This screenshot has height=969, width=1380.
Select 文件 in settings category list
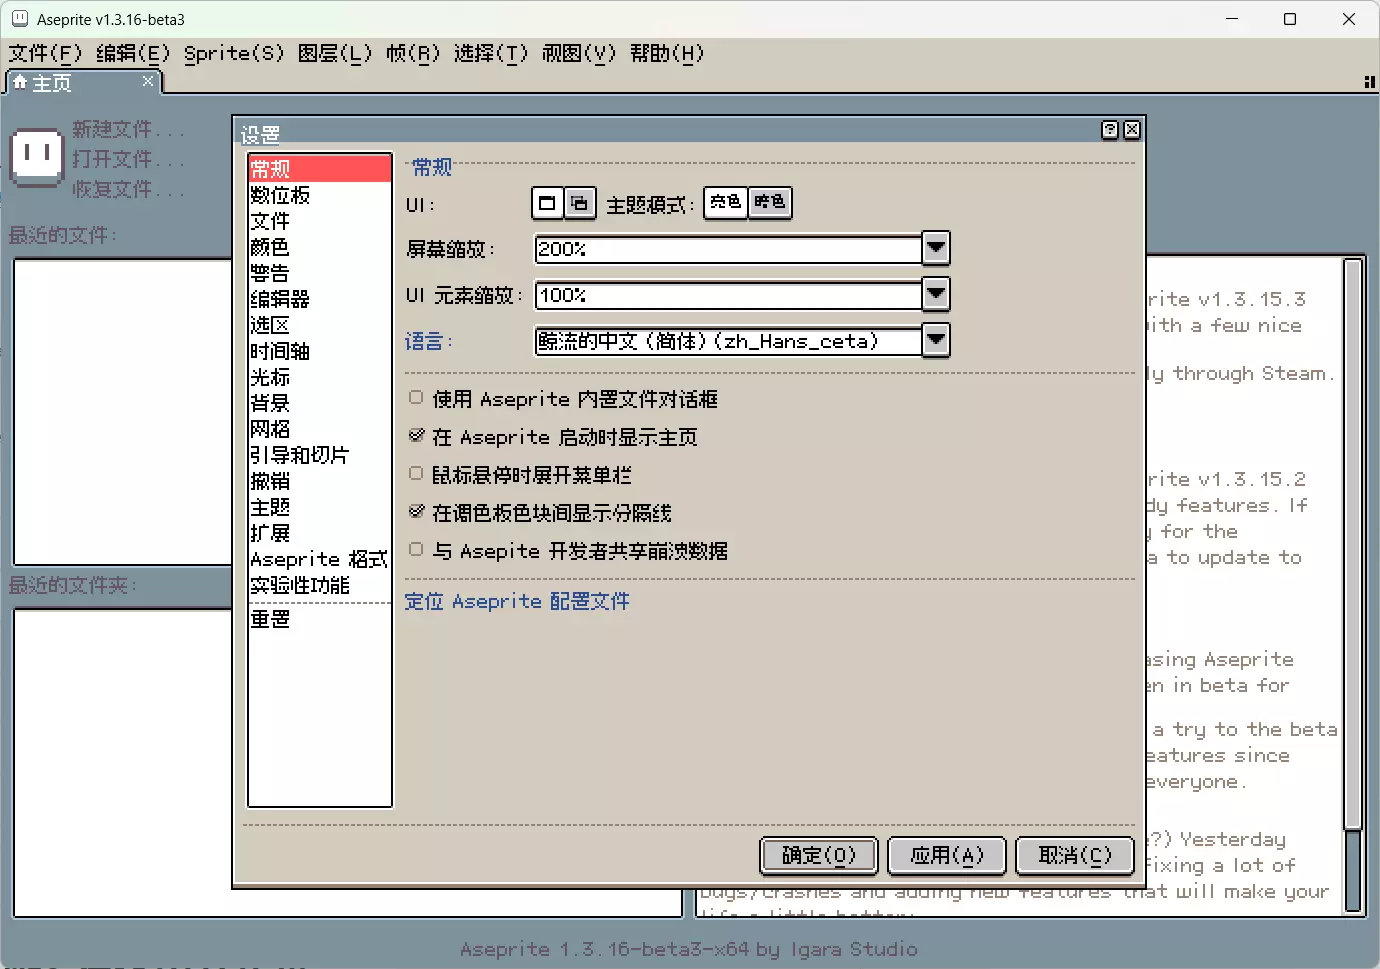pyautogui.click(x=320, y=220)
